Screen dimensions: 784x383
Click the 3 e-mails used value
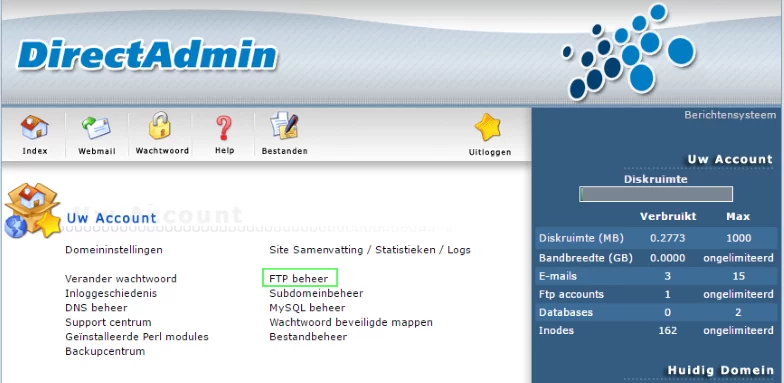tap(668, 276)
